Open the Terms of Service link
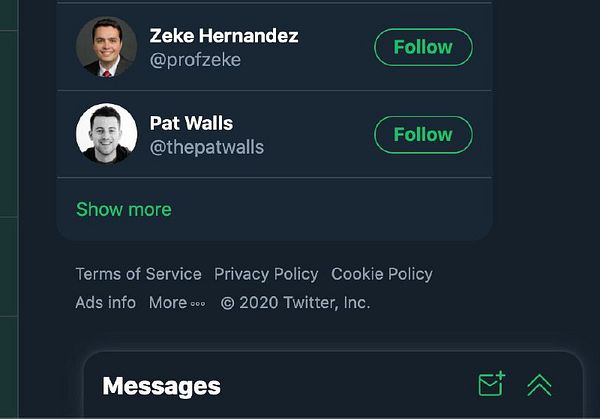600x419 pixels. pyautogui.click(x=138, y=274)
